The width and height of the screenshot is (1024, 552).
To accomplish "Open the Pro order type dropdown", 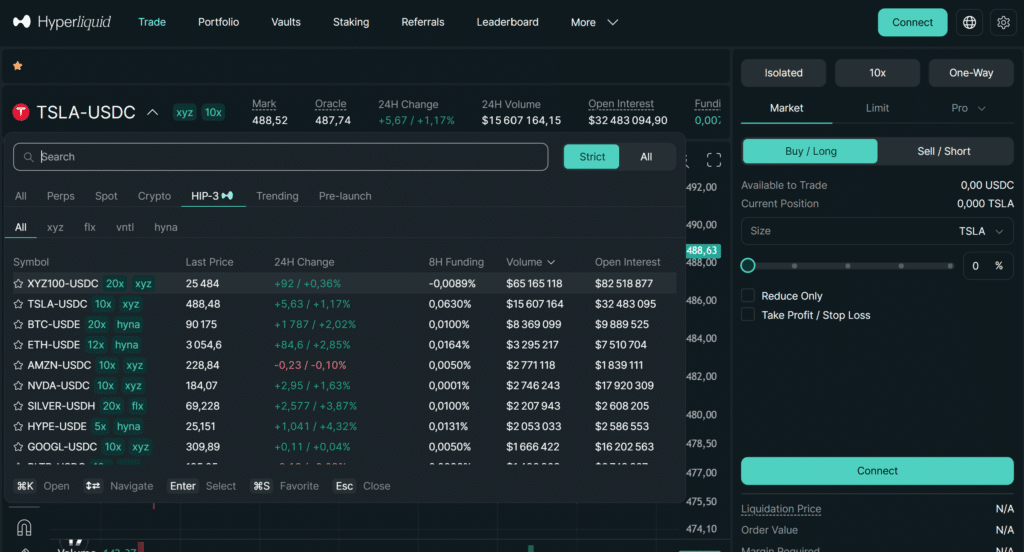I will [968, 108].
